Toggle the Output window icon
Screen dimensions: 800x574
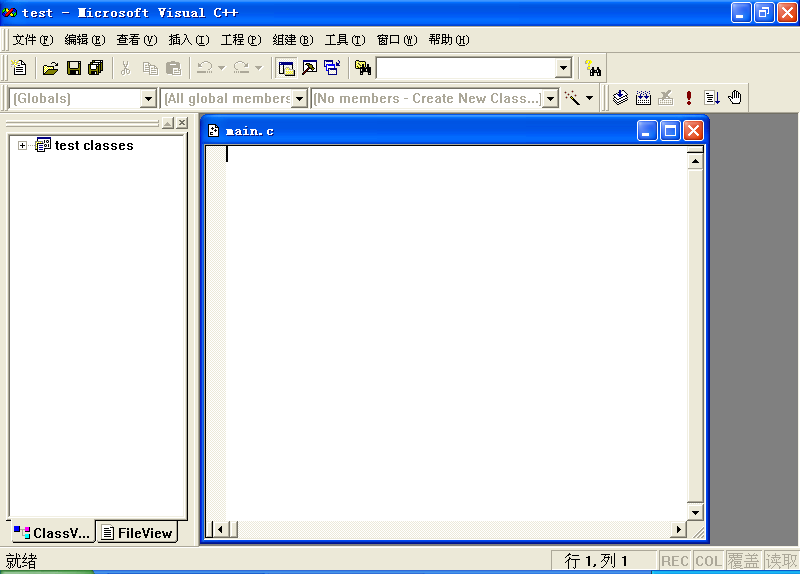[310, 68]
